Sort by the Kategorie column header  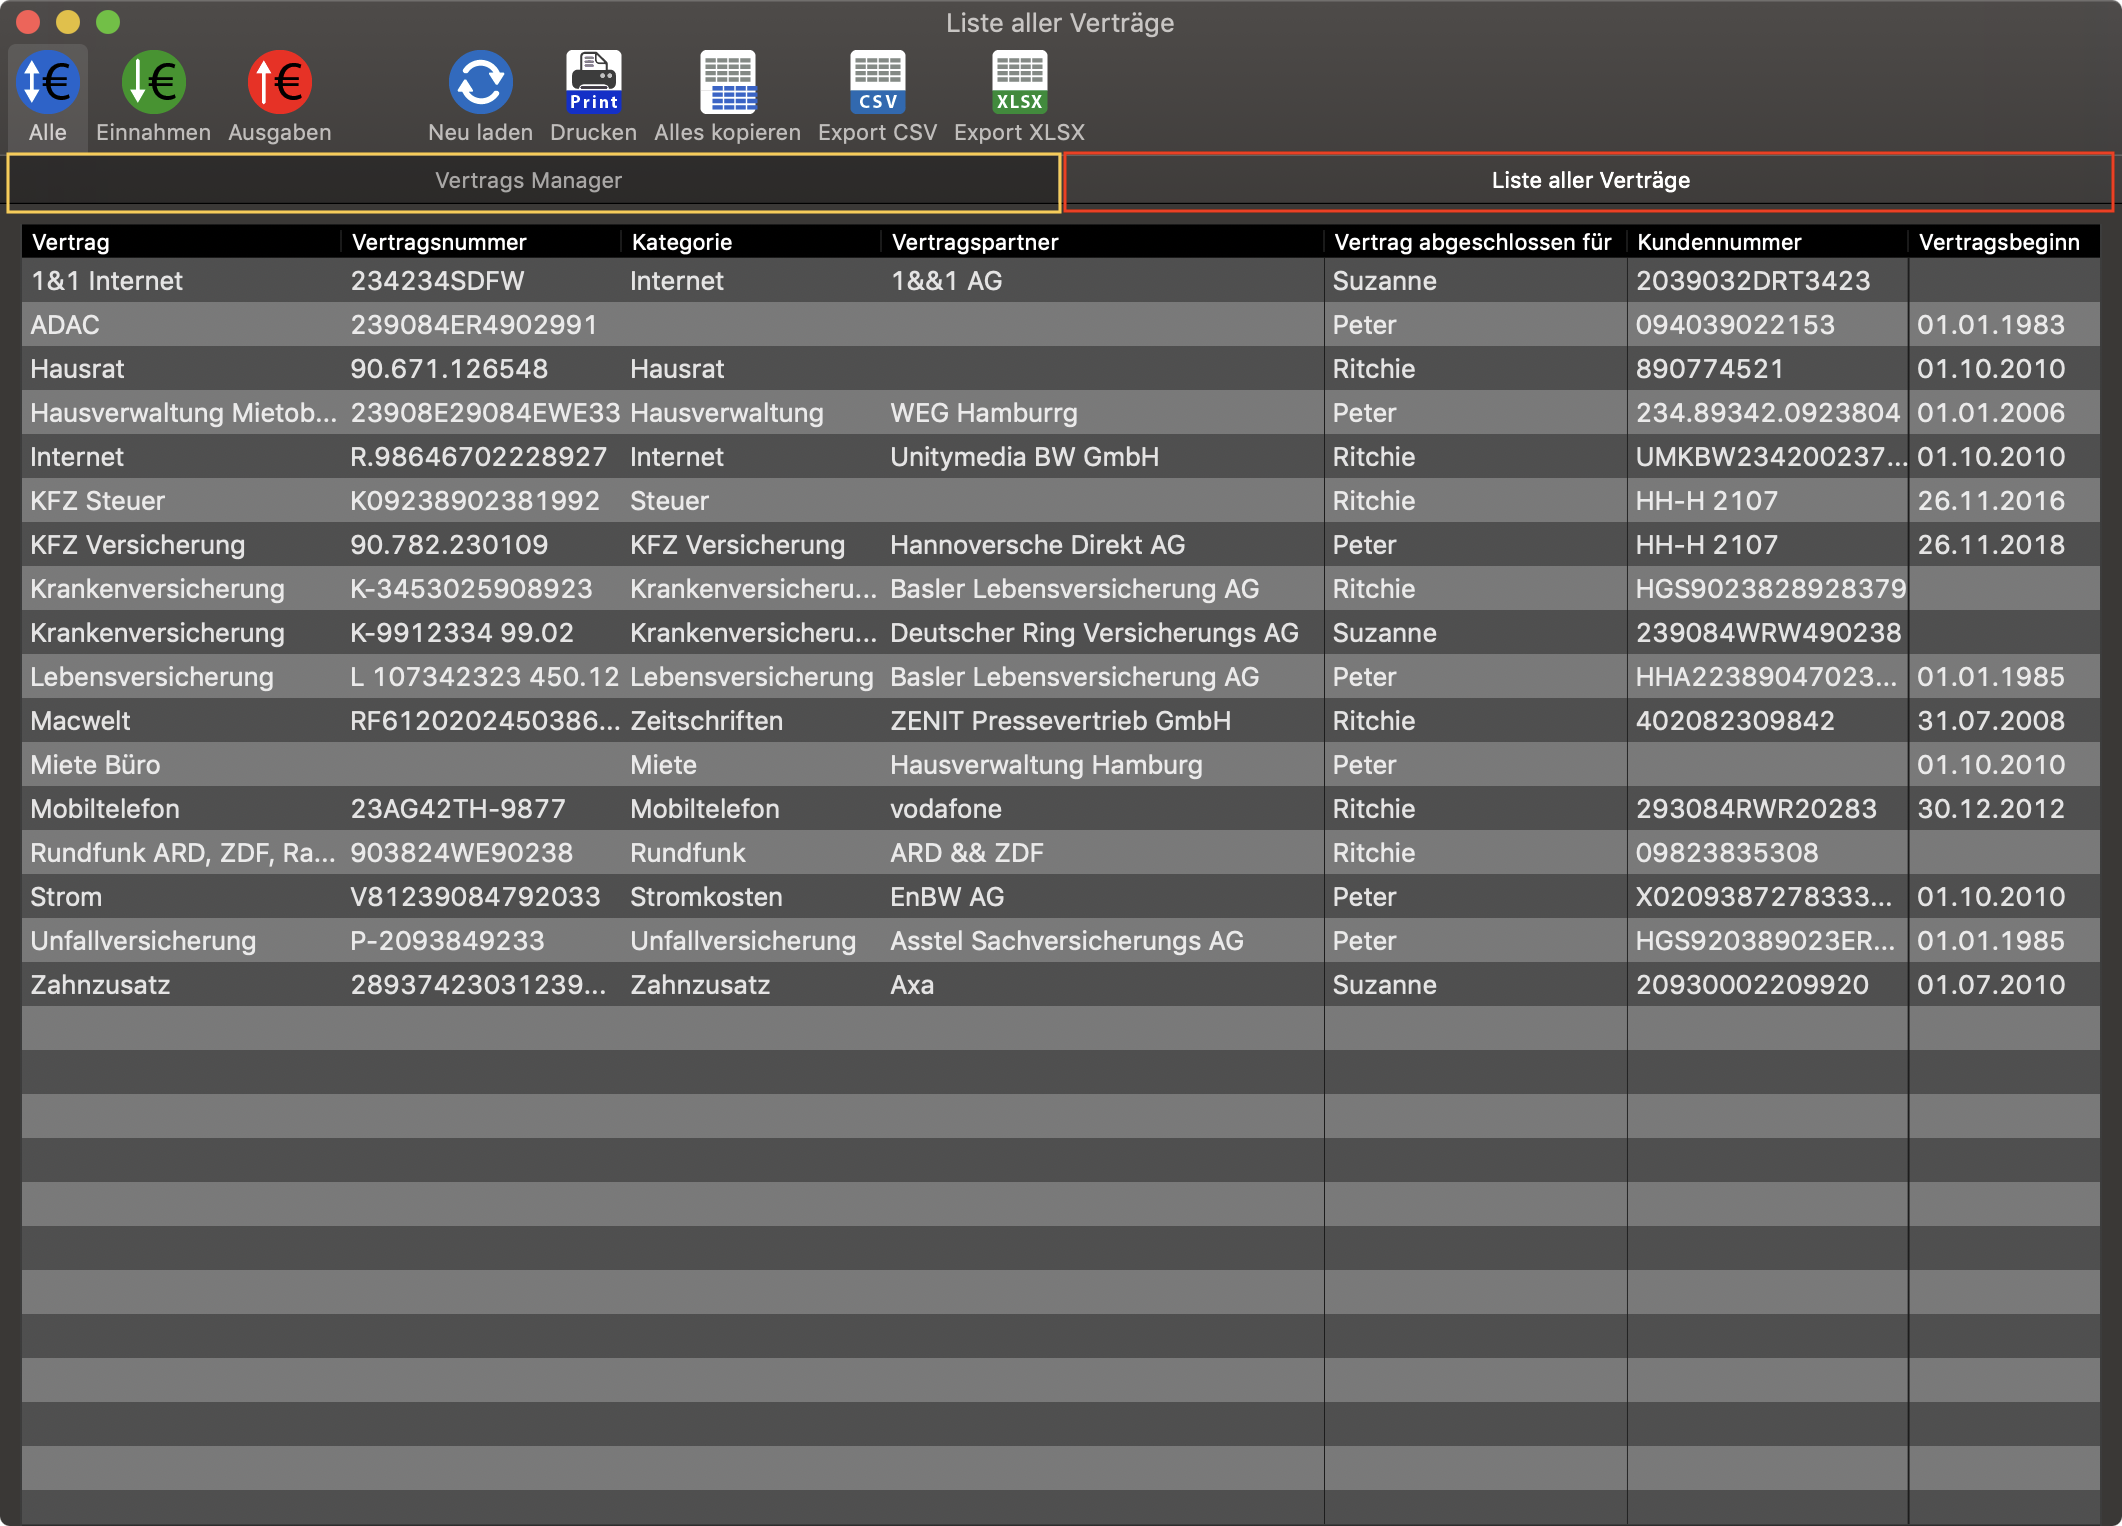[752, 242]
